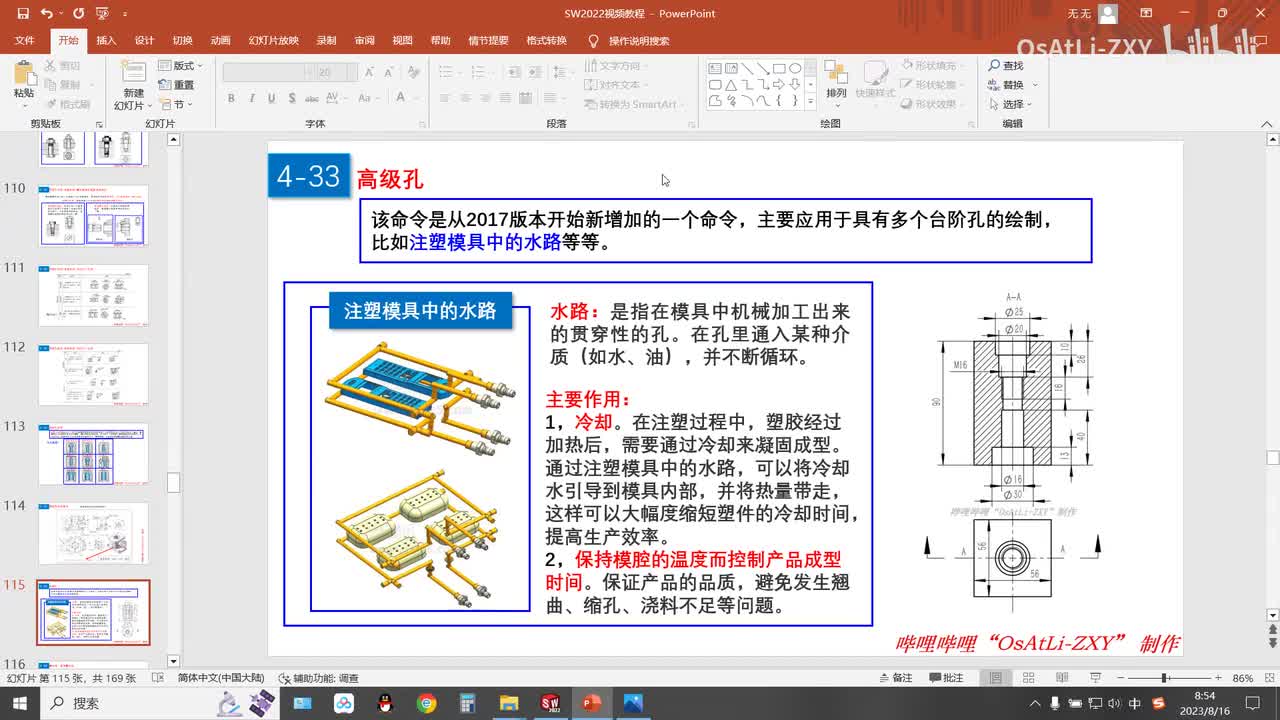The width and height of the screenshot is (1280, 720).
Task: Toggle the Notes pane in the status bar
Action: click(x=895, y=678)
